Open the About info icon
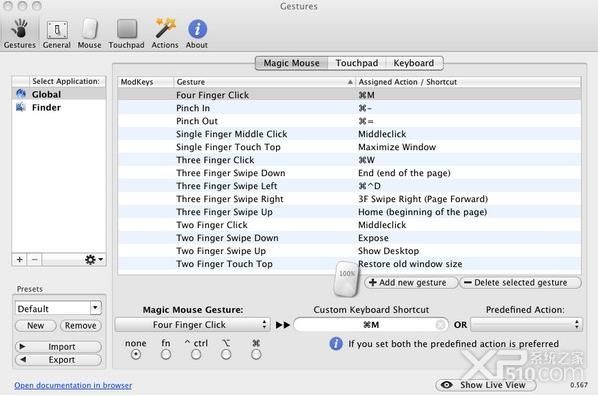The width and height of the screenshot is (598, 396). pyautogui.click(x=197, y=29)
